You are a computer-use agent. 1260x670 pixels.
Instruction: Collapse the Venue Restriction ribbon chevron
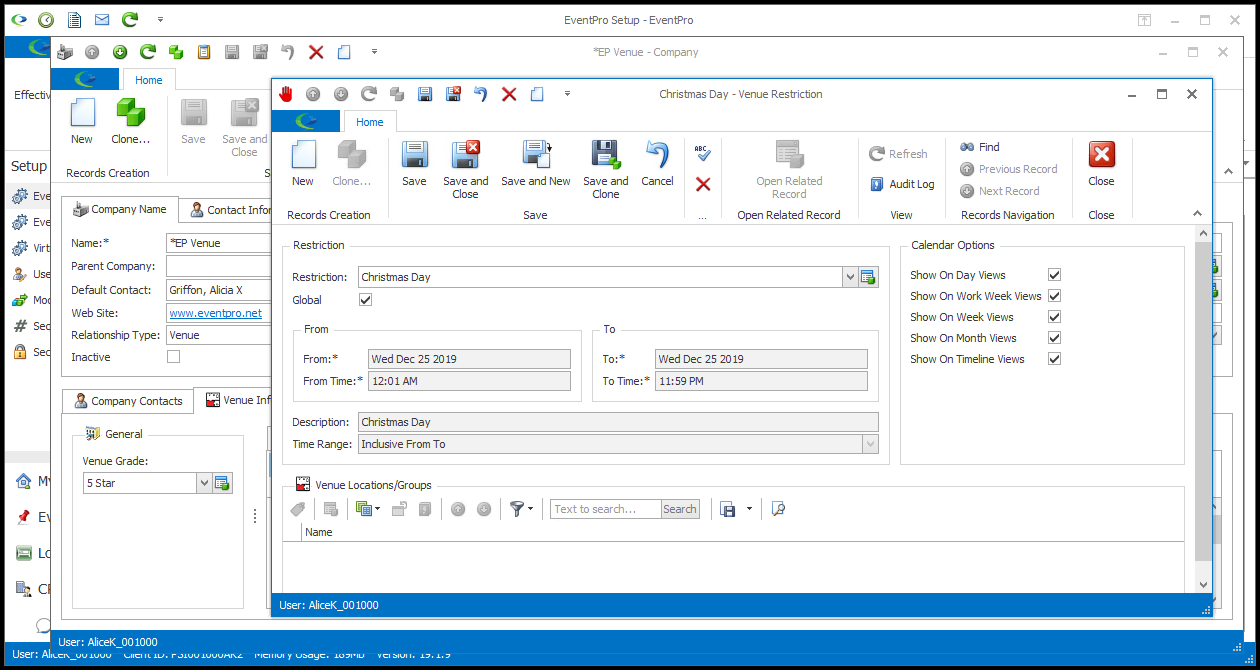[1197, 213]
